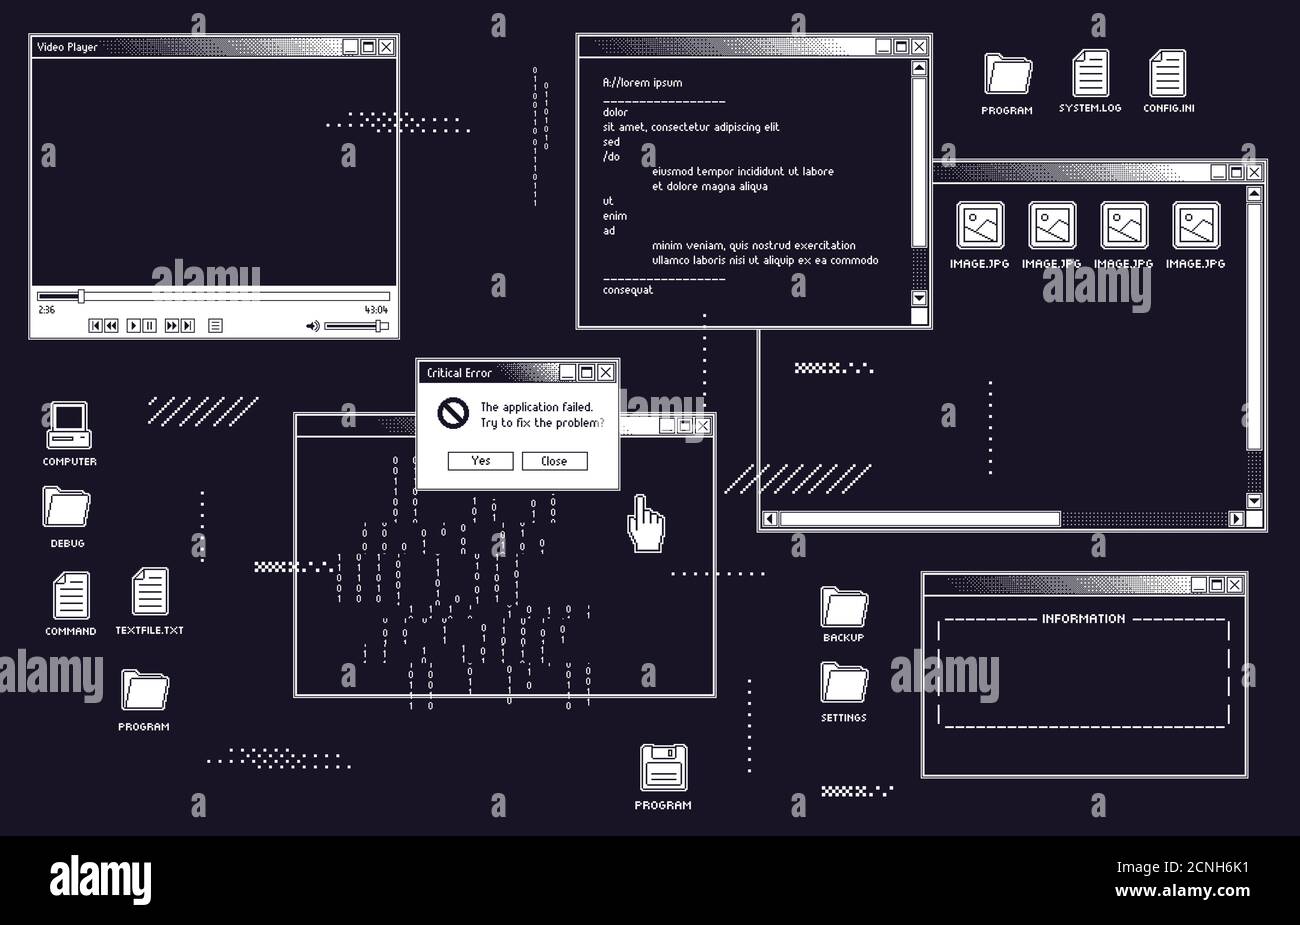Pause the video in Video Player
Screen dimensions: 1300x925
pos(149,326)
